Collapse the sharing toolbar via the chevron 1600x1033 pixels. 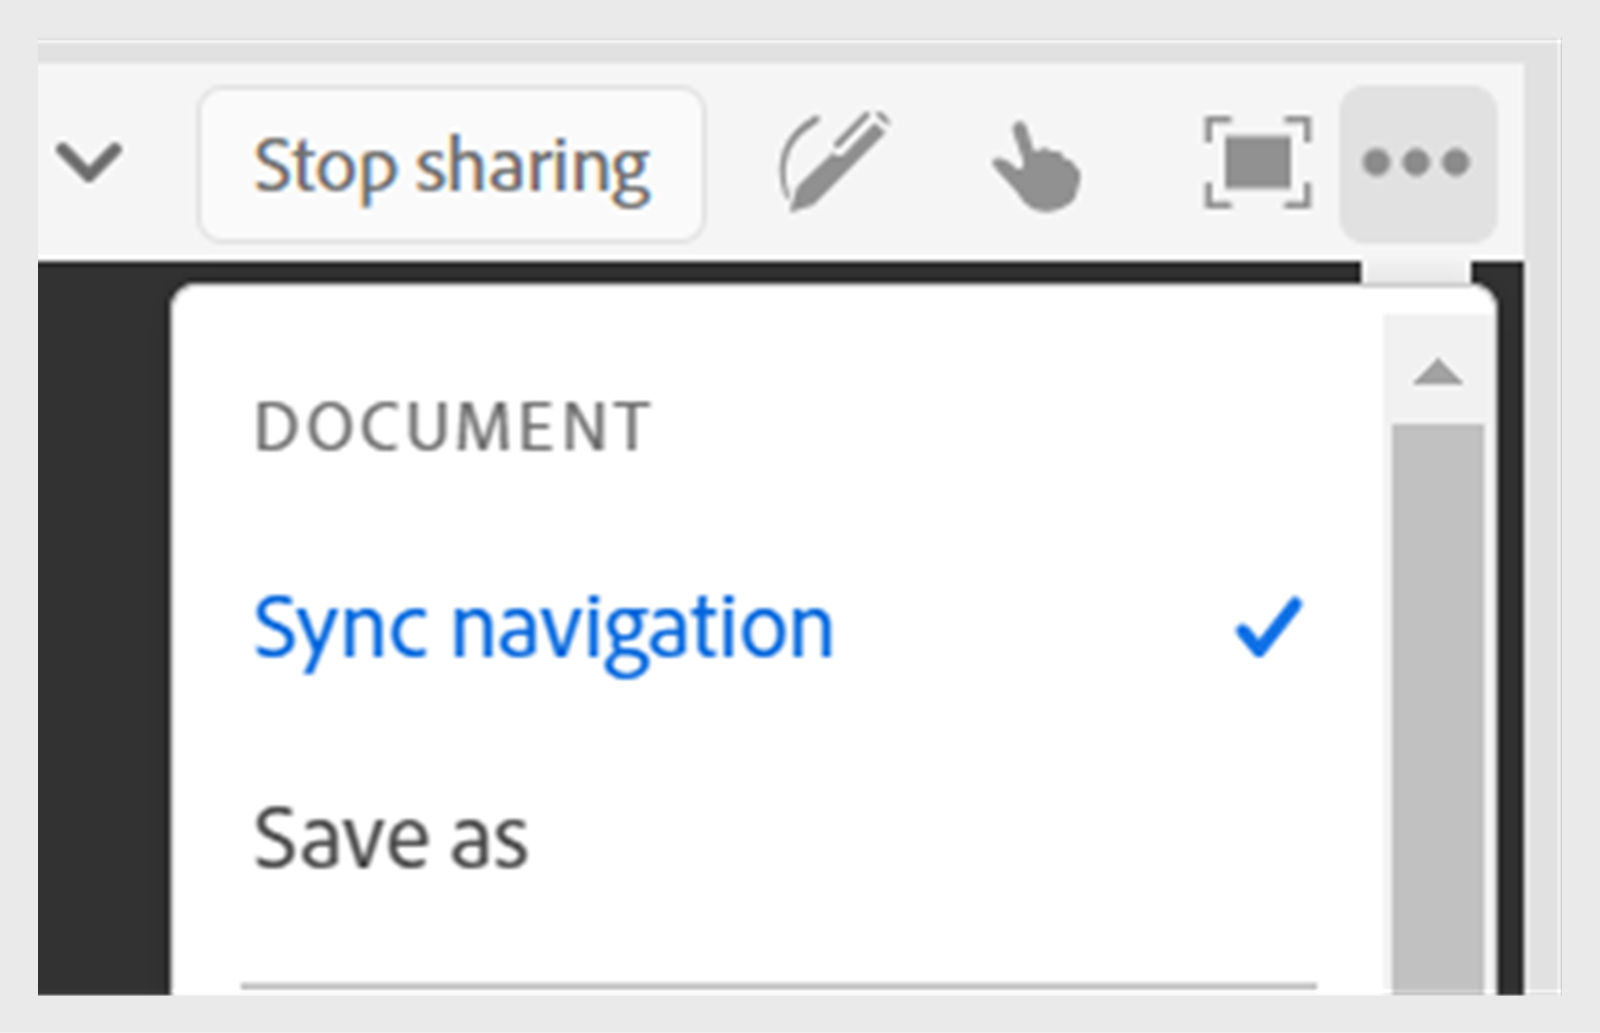[90, 160]
